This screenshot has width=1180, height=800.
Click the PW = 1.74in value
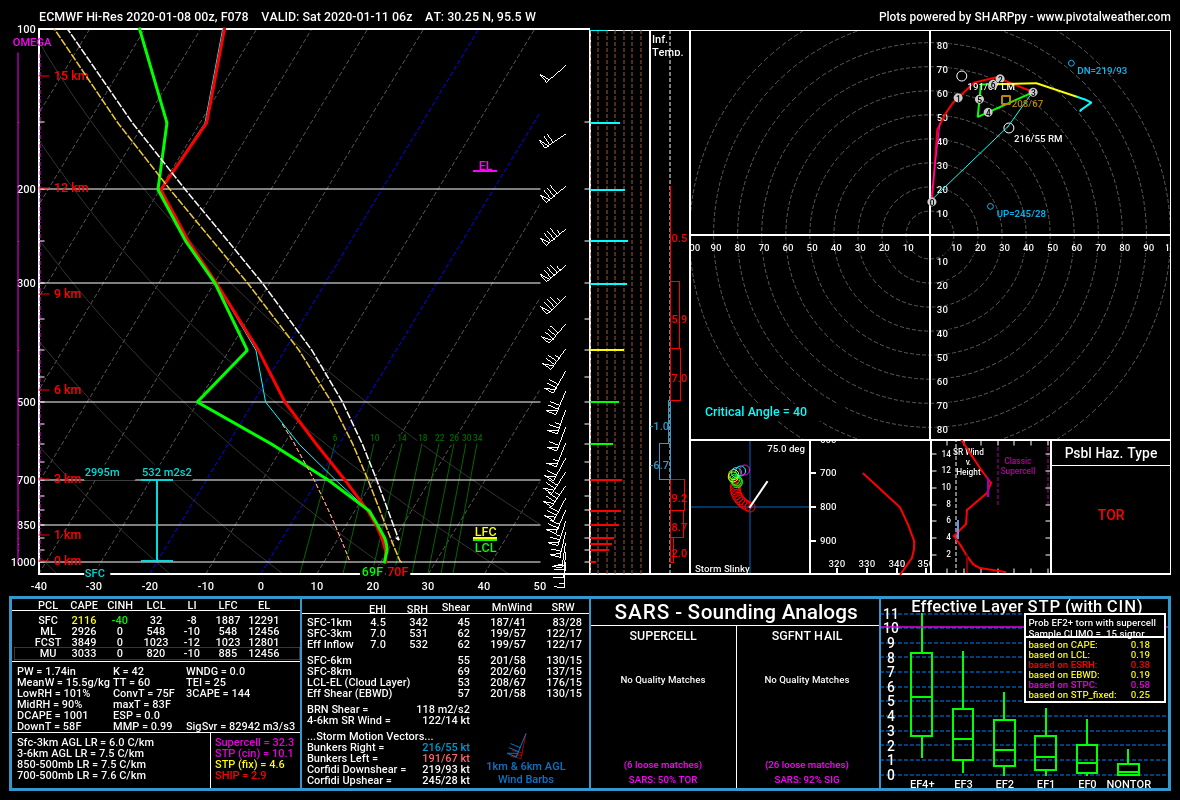pos(46,671)
